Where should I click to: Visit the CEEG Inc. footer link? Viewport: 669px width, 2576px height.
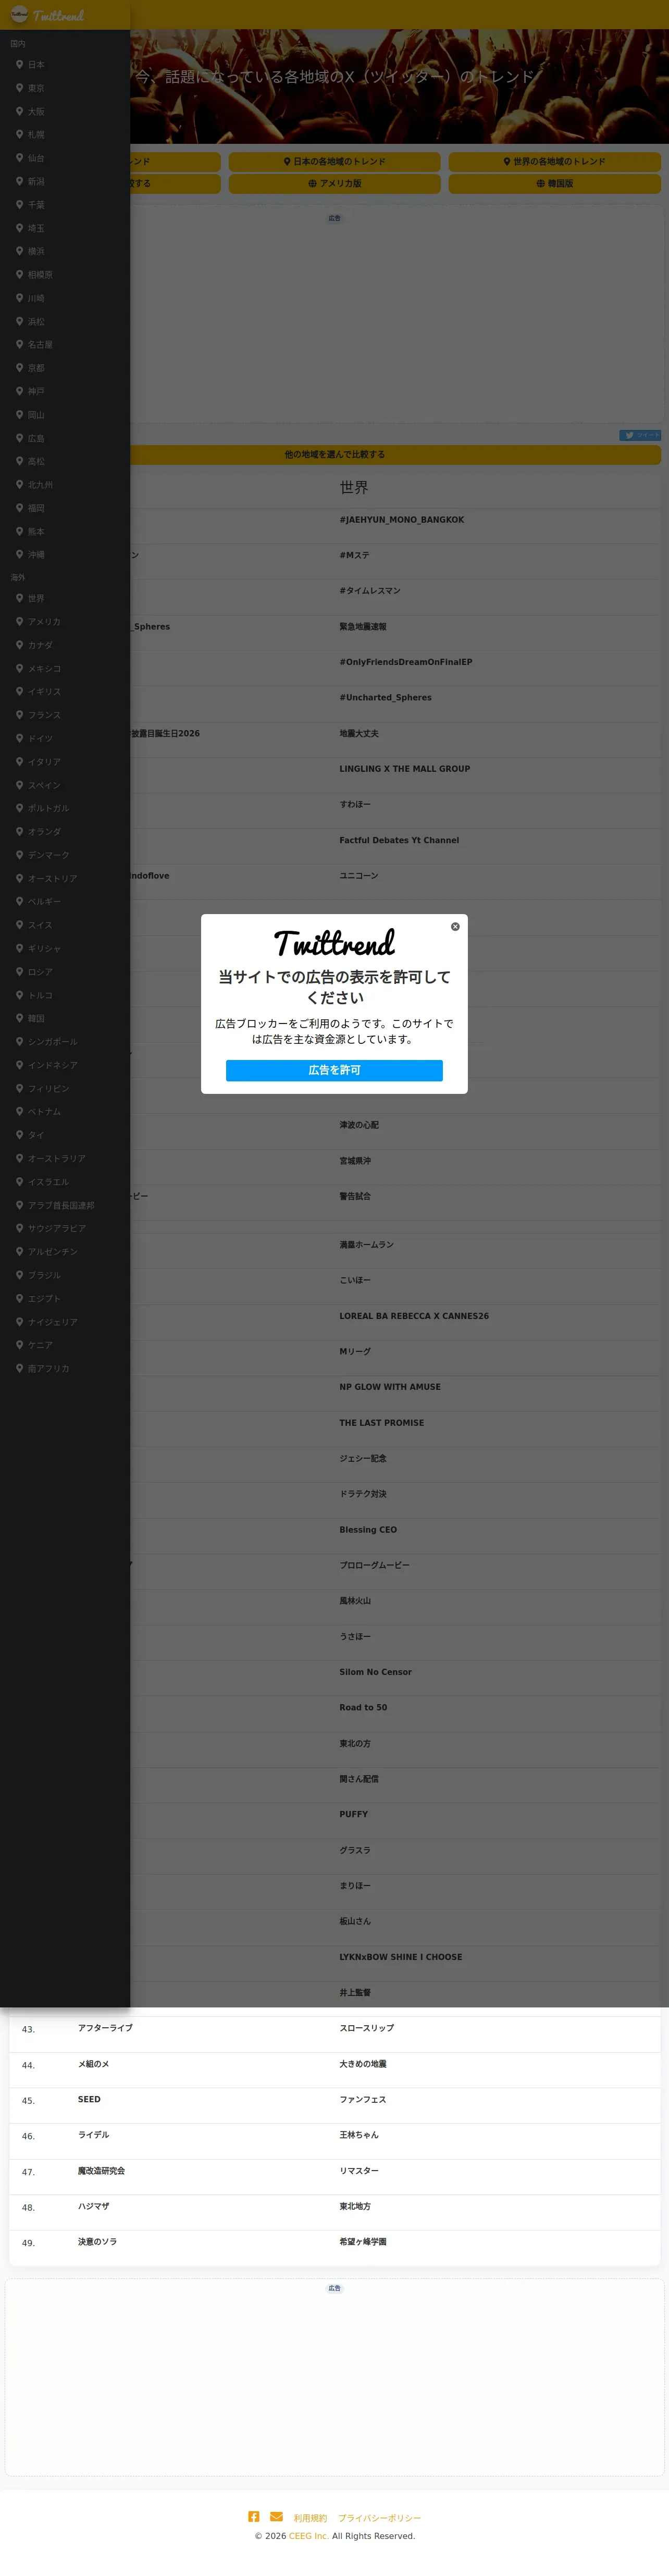coord(309,2536)
